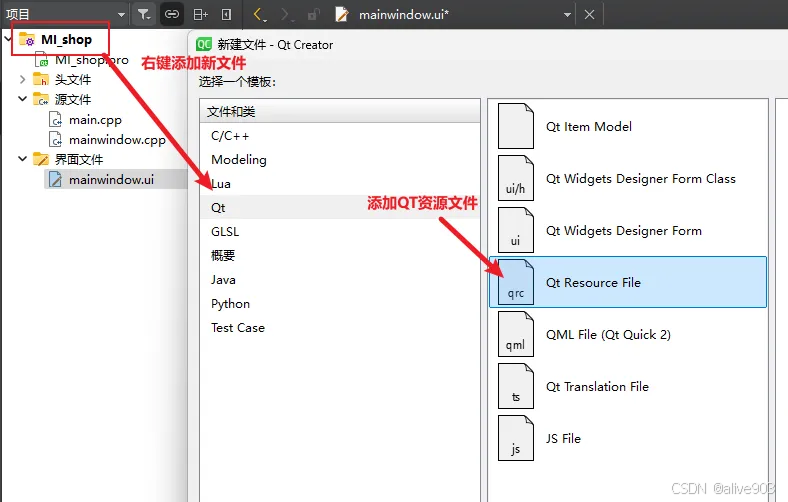
Task: Click the Qt Item Model blank icon
Action: pyautogui.click(x=516, y=126)
